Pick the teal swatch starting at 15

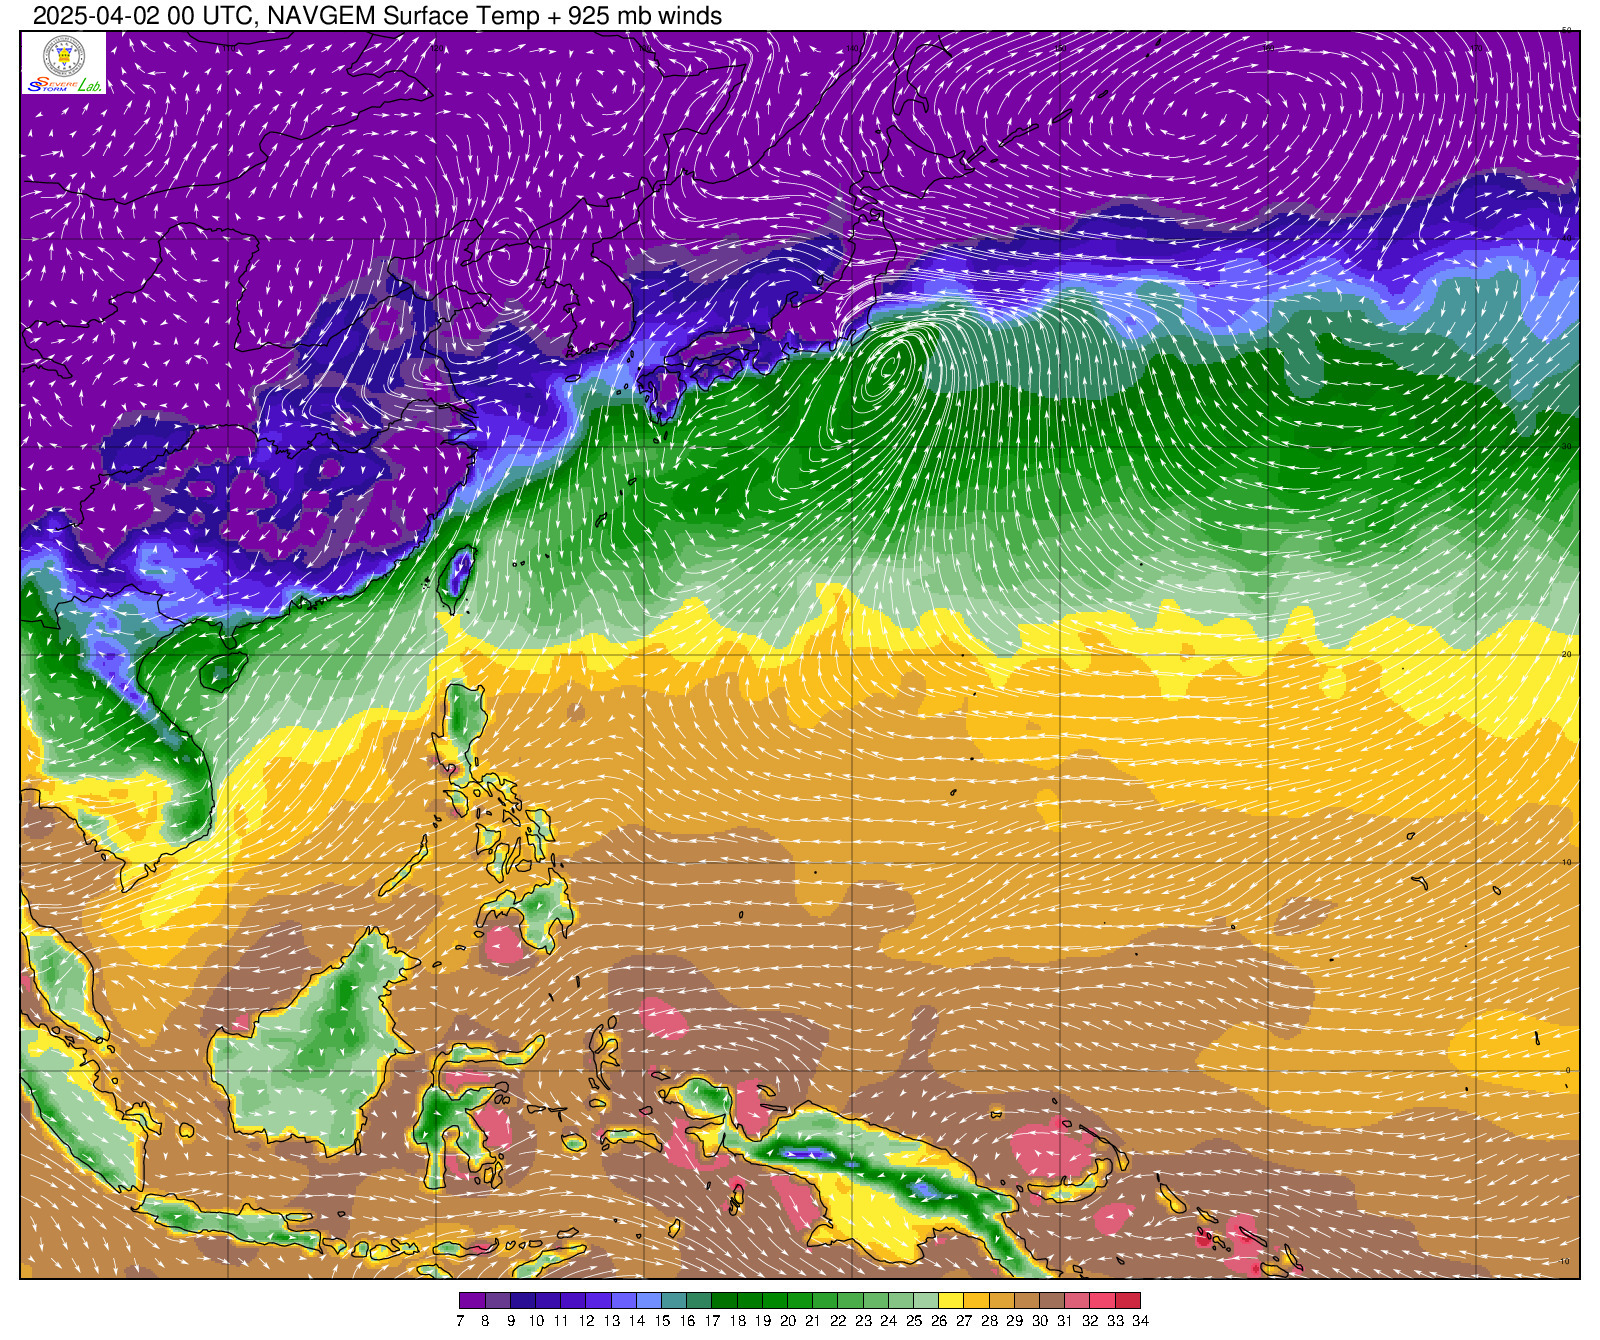[x=674, y=1300]
